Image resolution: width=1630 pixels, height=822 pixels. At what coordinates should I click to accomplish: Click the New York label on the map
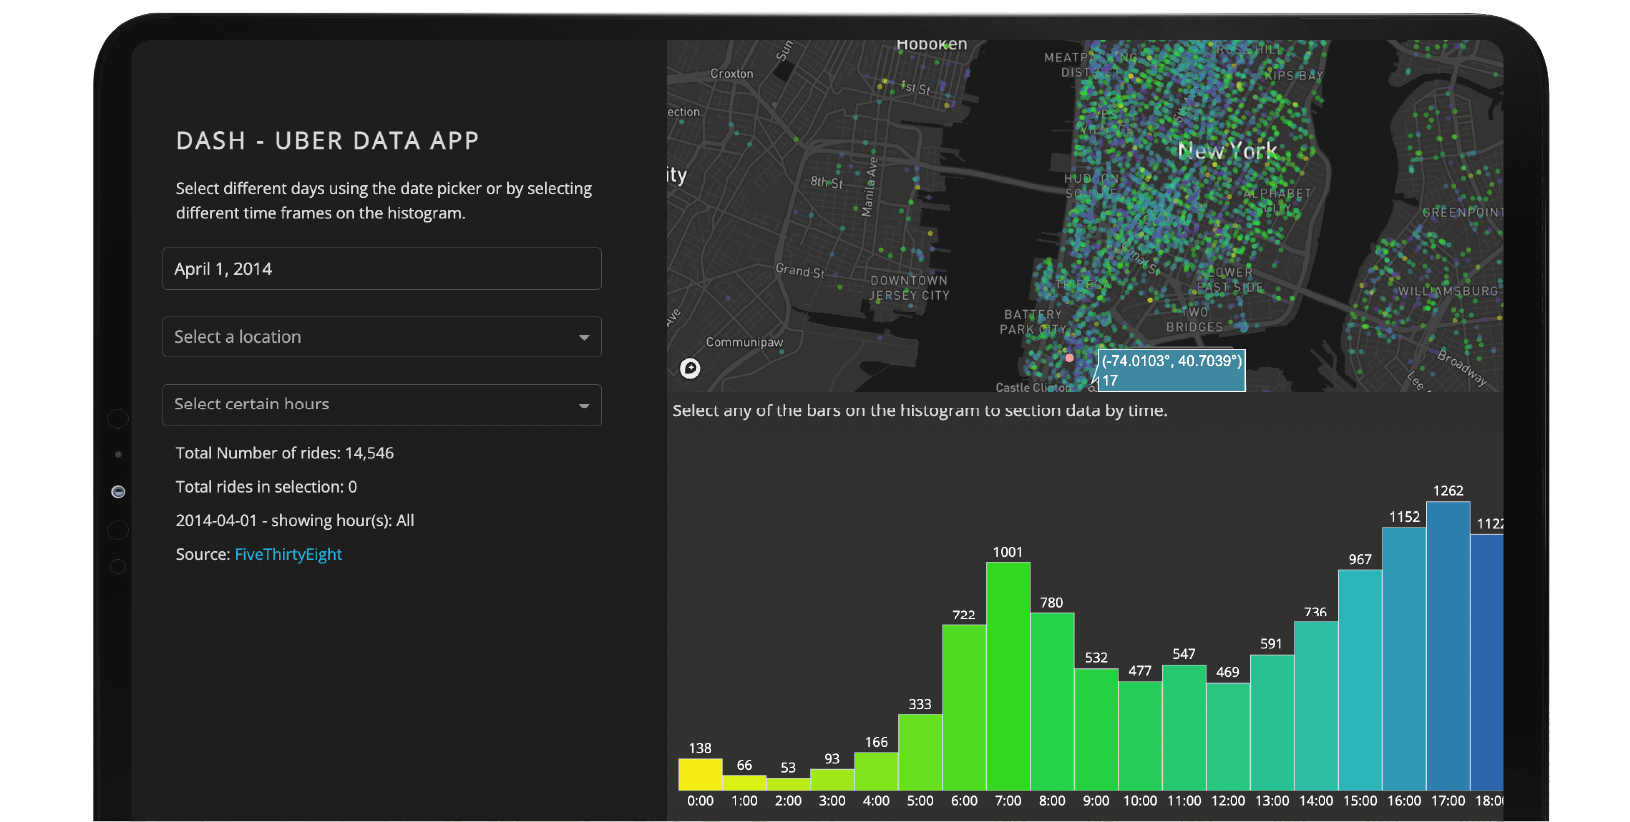click(x=1227, y=151)
